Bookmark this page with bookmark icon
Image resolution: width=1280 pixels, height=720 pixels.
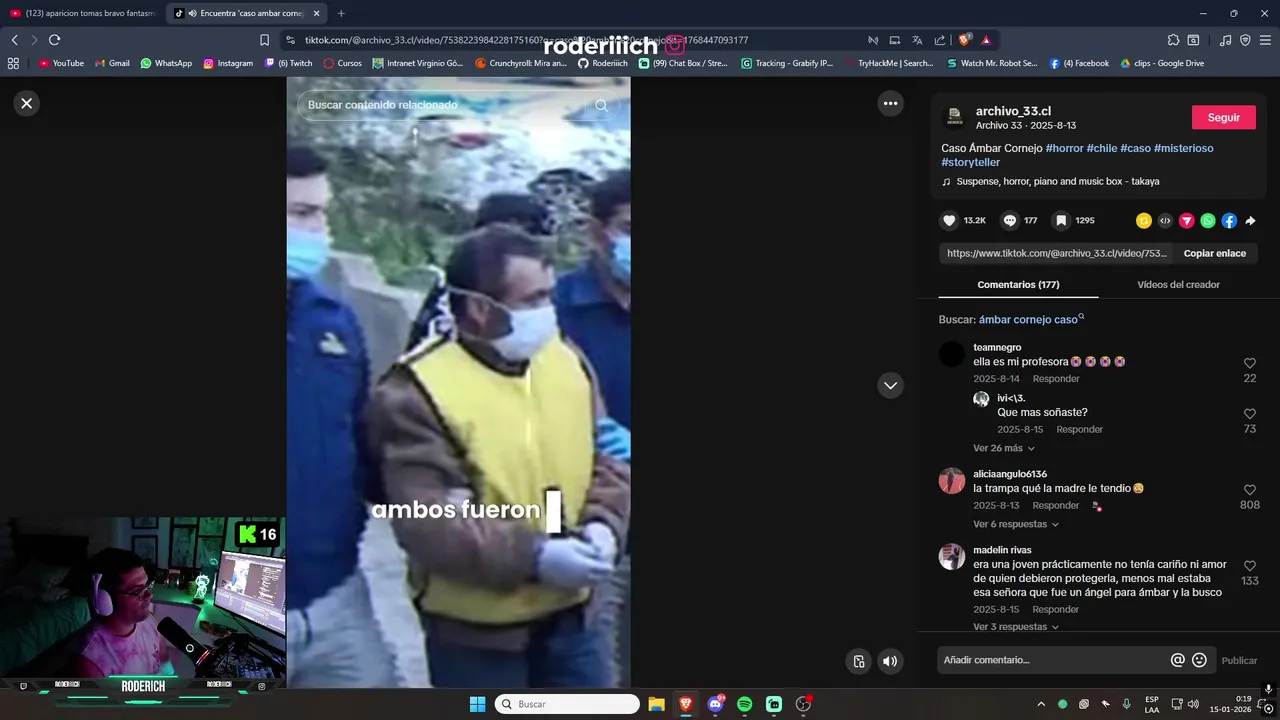click(x=264, y=40)
